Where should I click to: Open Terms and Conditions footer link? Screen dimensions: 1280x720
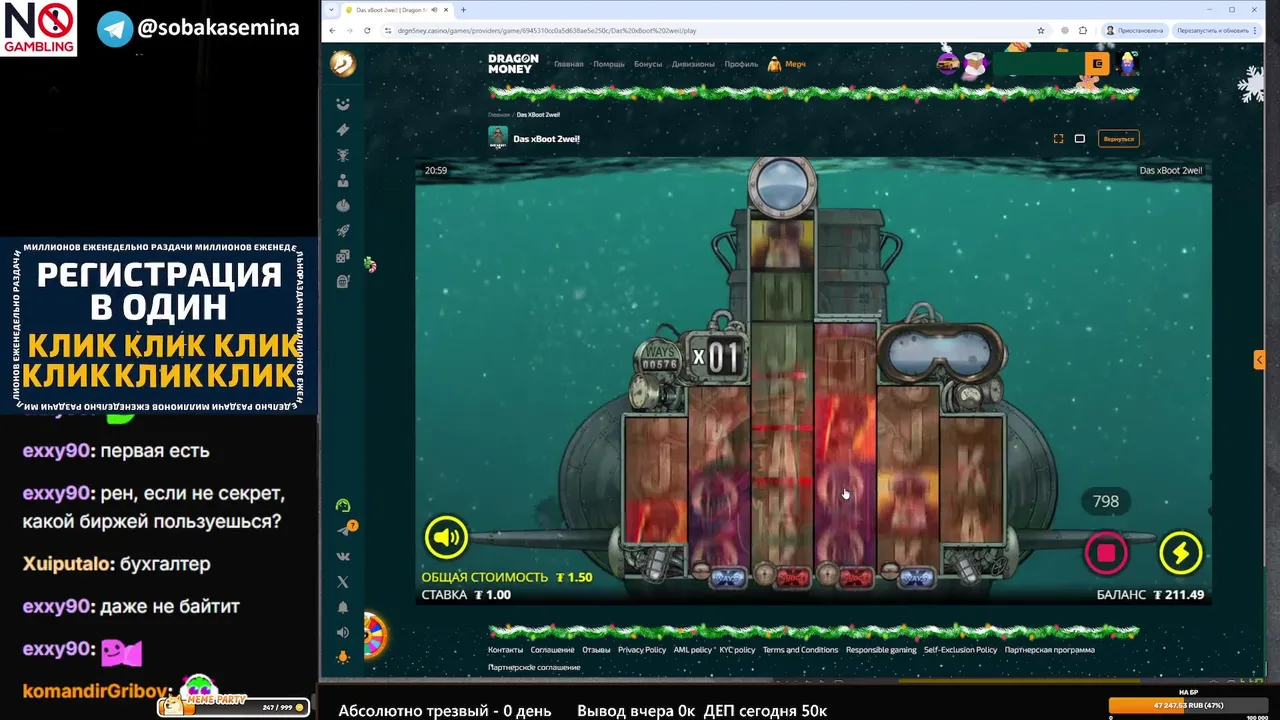(x=800, y=650)
